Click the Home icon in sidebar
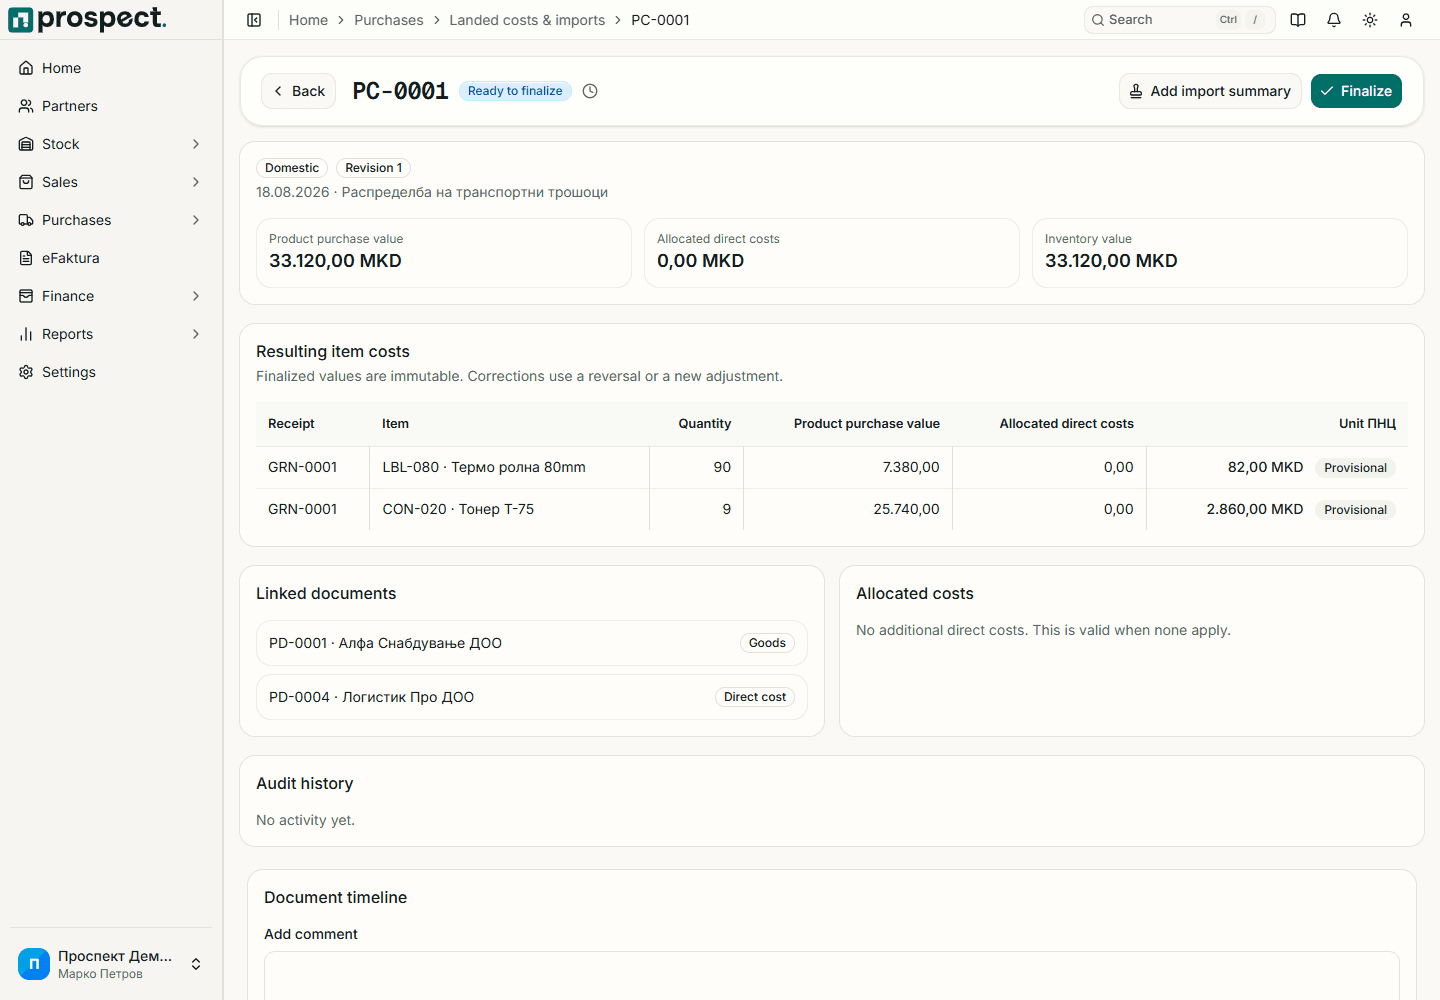Screen dimensions: 1440x1000 26,68
